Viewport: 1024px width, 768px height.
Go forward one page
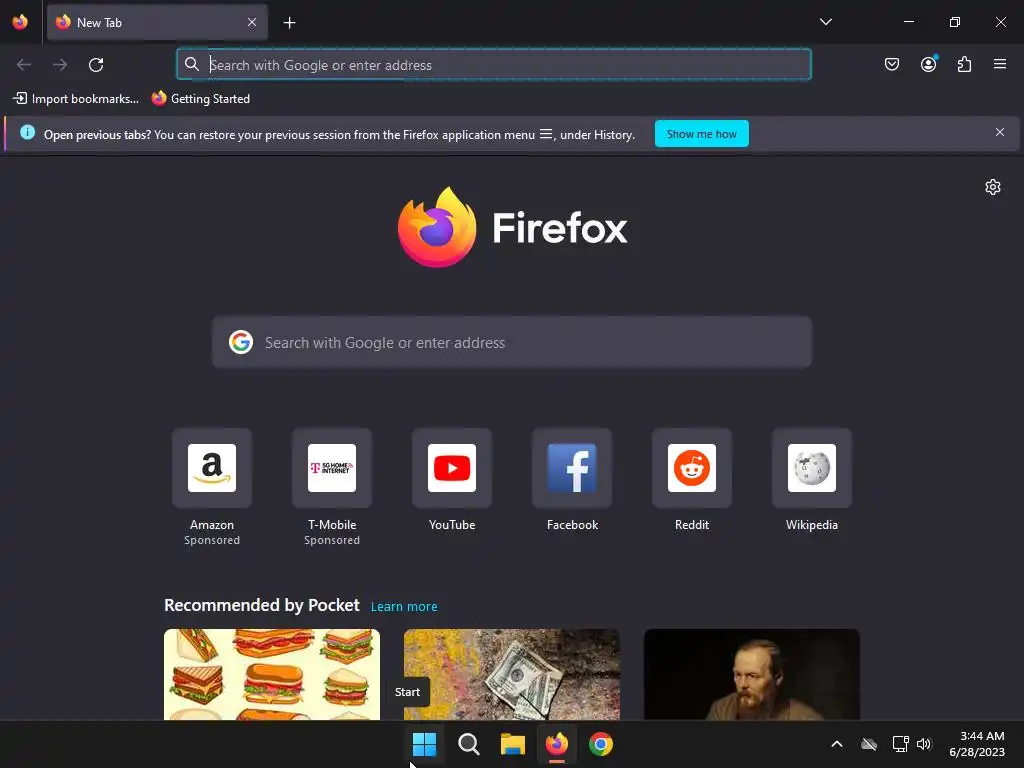(60, 65)
